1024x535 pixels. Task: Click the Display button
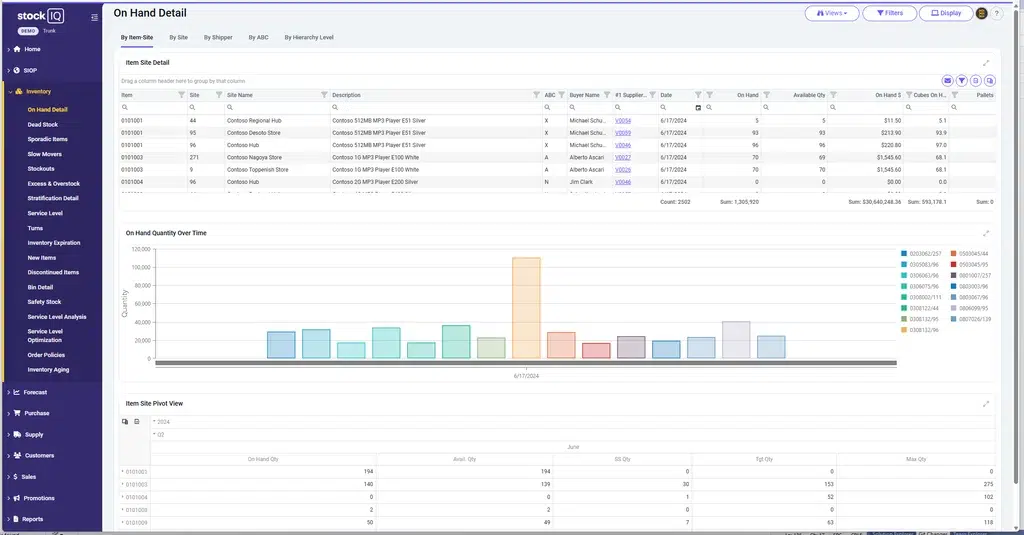pos(946,13)
